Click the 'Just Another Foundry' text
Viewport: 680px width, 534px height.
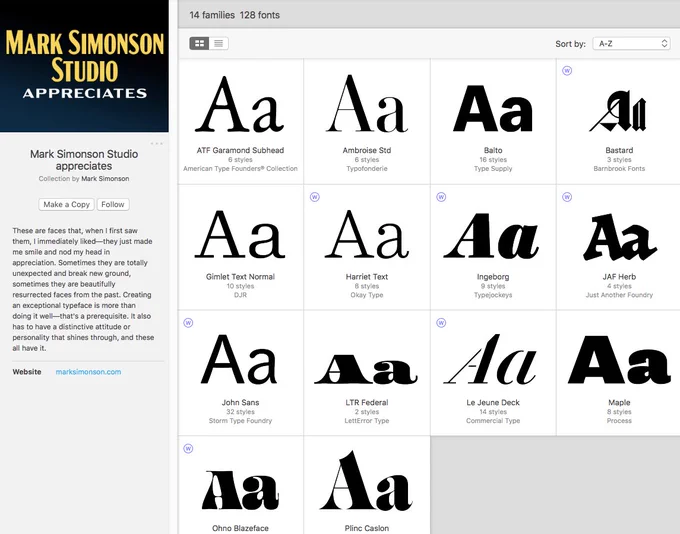click(619, 295)
